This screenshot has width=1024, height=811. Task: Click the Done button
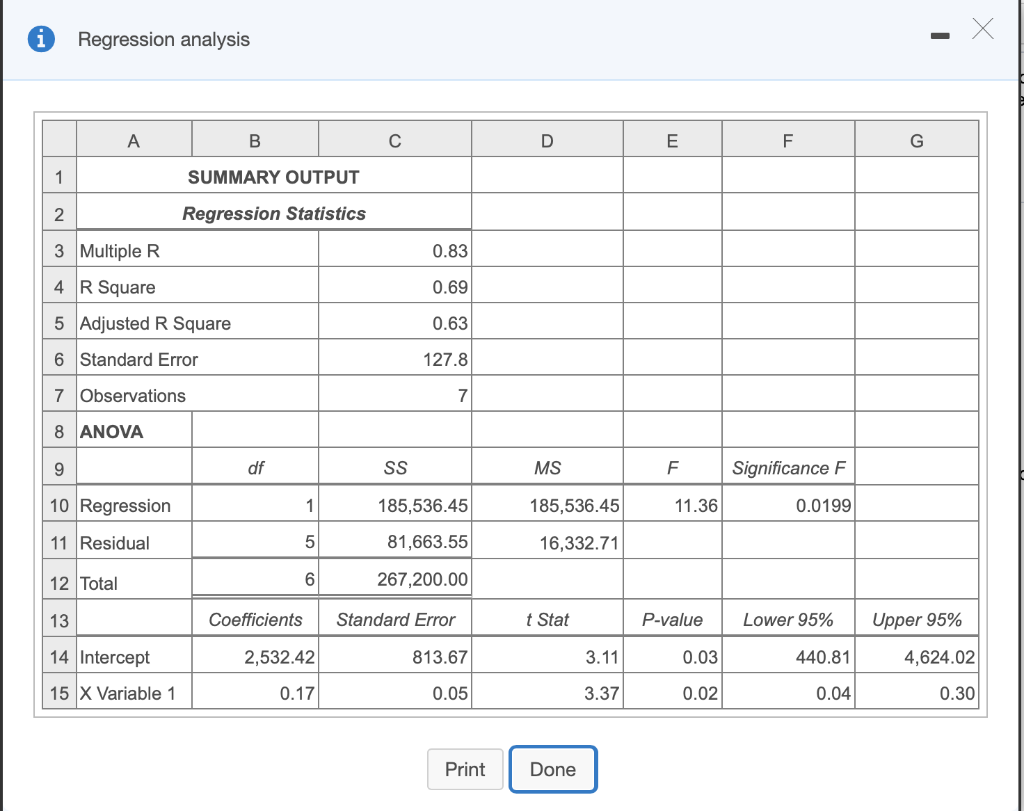(x=553, y=769)
